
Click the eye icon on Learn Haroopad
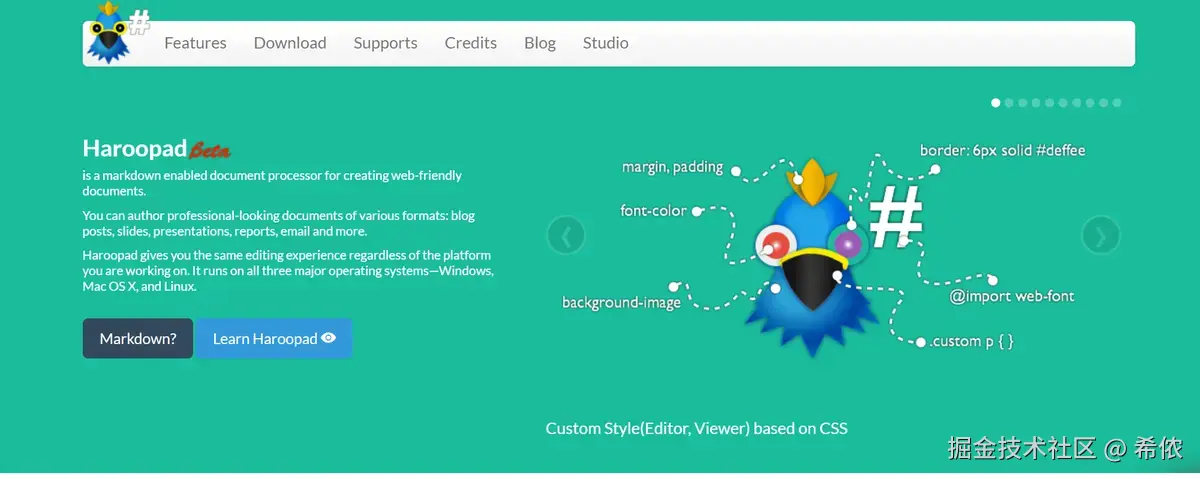(x=329, y=338)
